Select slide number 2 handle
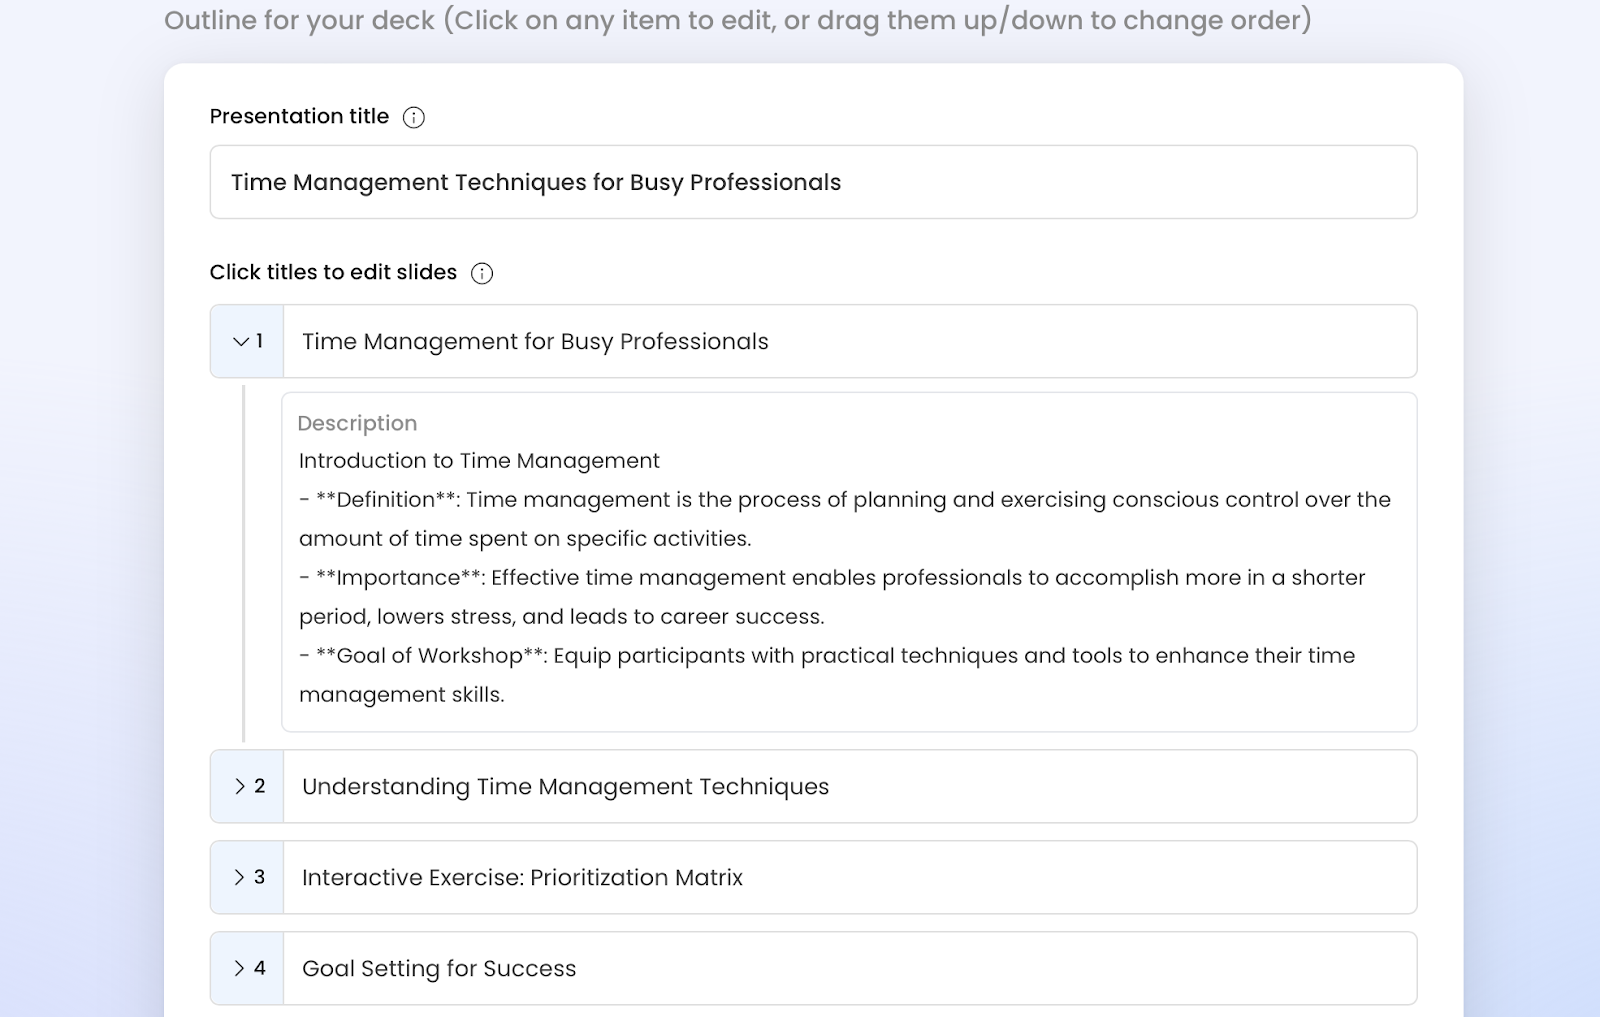Image resolution: width=1600 pixels, height=1017 pixels. pos(259,787)
